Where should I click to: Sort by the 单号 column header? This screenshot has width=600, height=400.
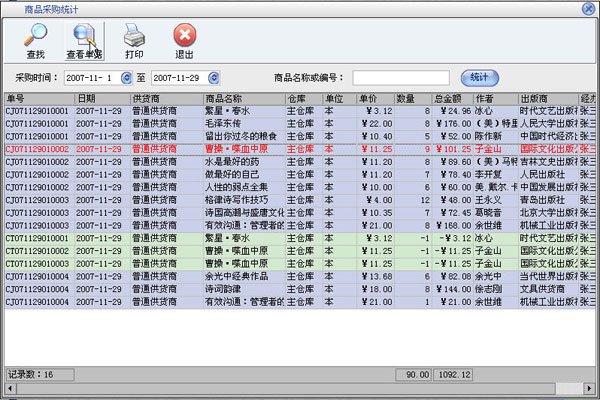(x=38, y=99)
